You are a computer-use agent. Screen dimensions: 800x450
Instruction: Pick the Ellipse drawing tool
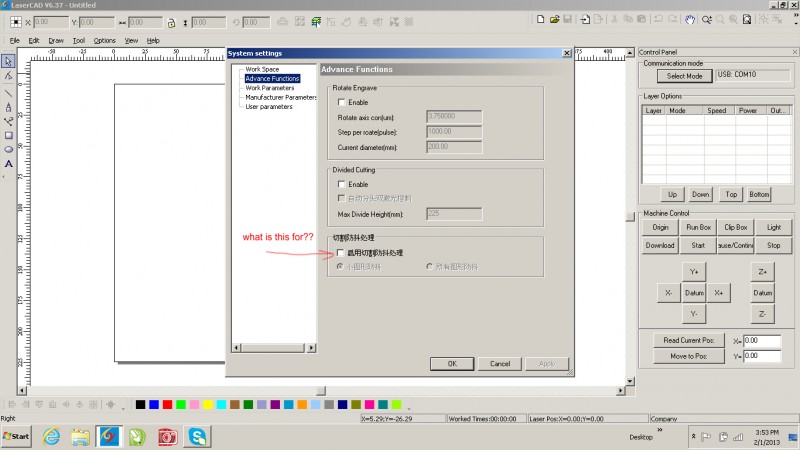[x=8, y=149]
